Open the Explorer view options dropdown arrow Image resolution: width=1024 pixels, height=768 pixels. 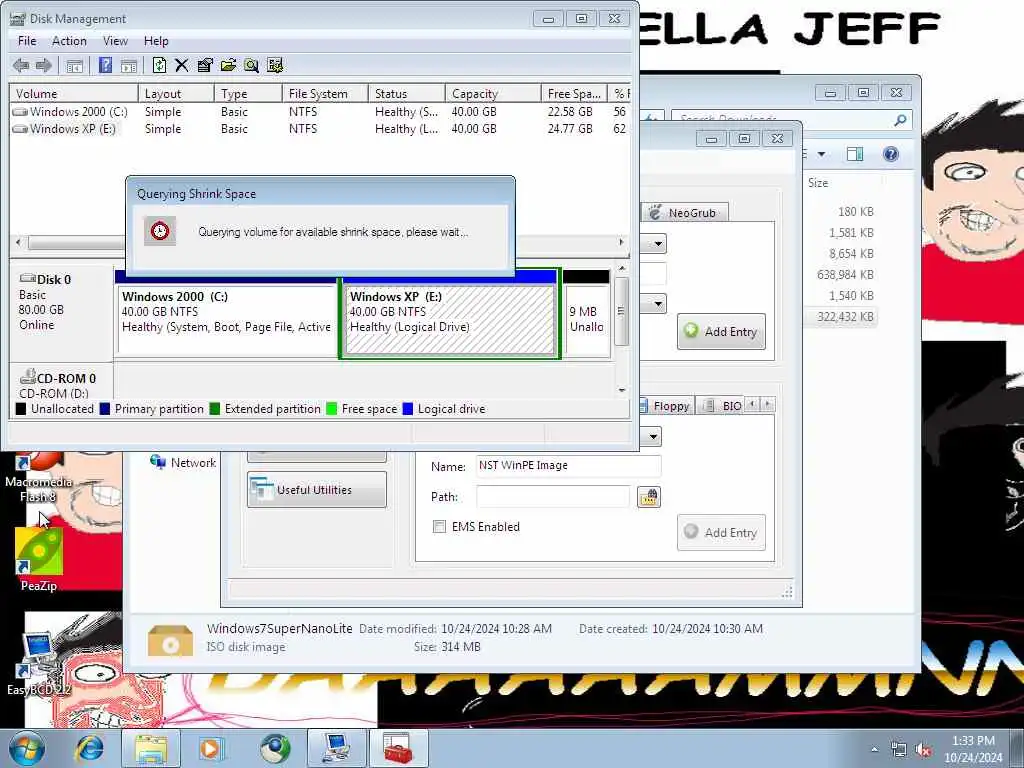coord(822,154)
